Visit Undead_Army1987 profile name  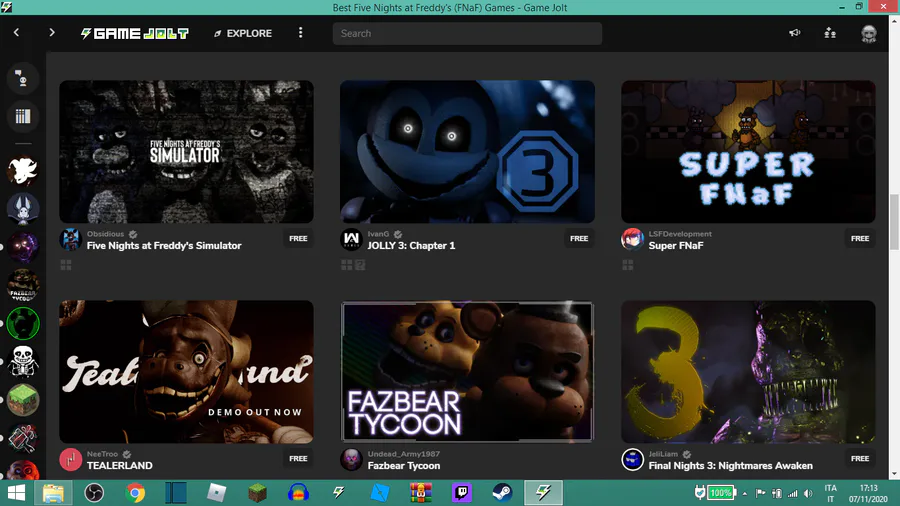click(404, 454)
